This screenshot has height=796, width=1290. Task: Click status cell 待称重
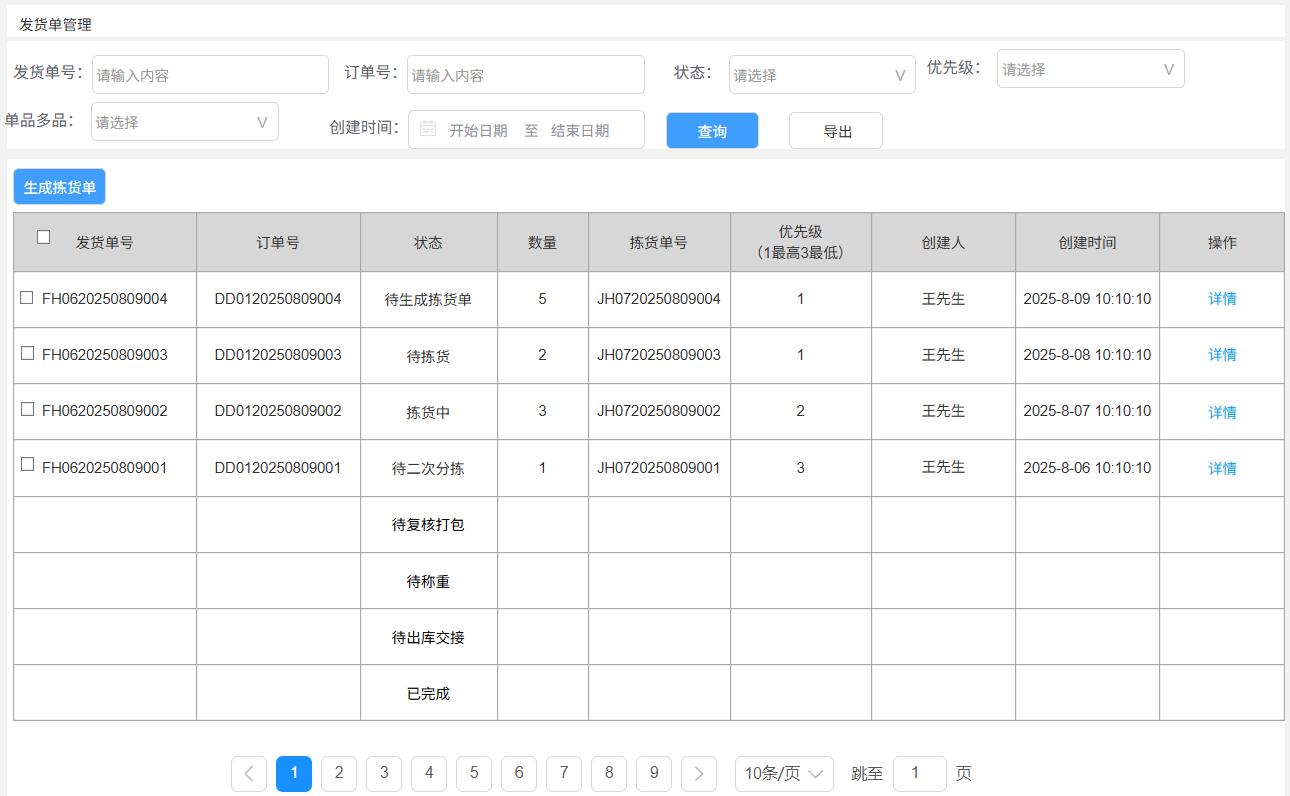pyautogui.click(x=428, y=581)
